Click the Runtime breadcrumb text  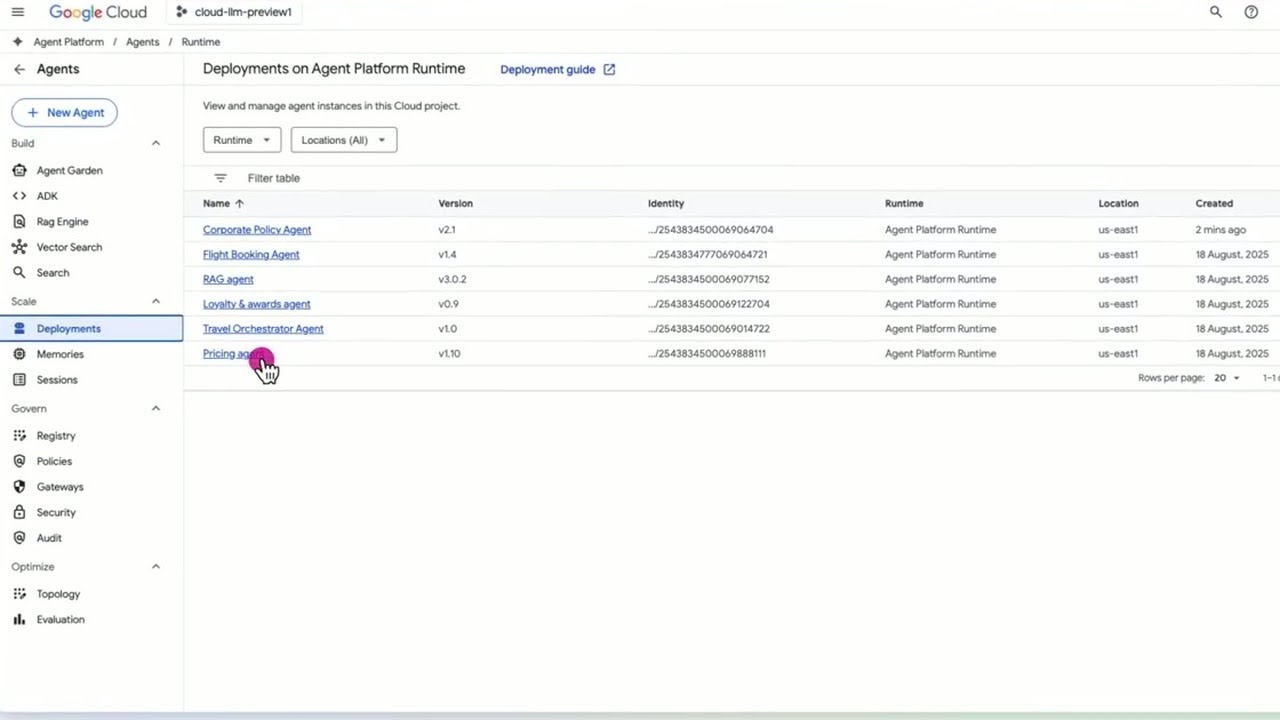point(201,42)
